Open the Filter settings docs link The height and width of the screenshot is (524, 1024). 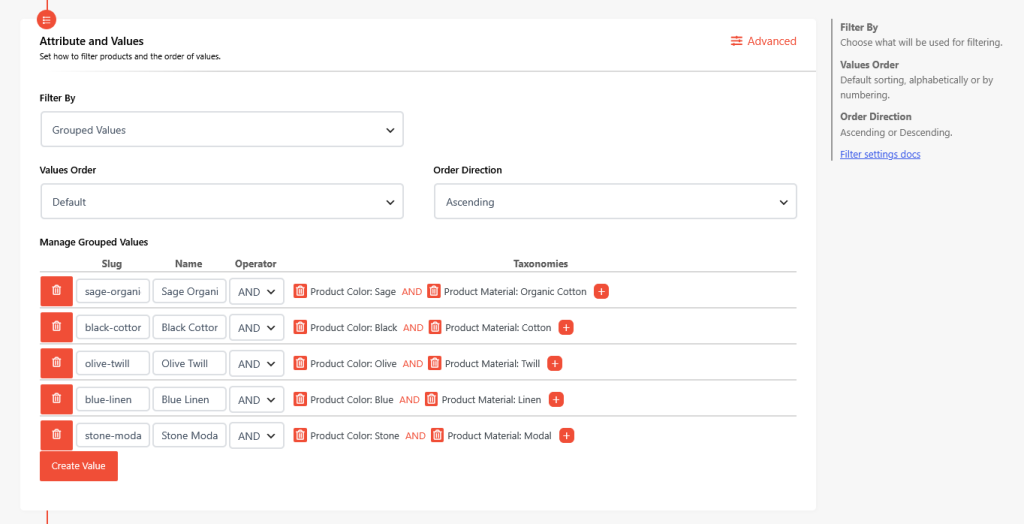pos(880,154)
